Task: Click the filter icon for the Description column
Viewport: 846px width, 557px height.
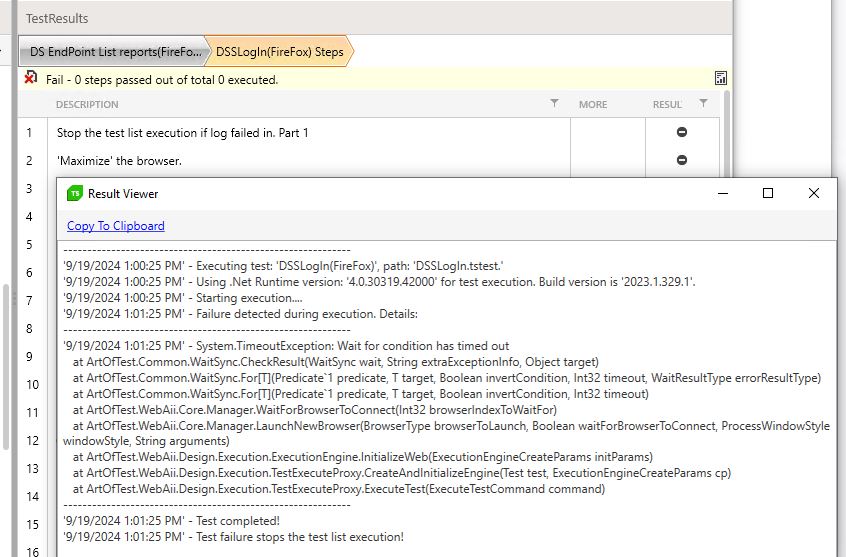Action: click(555, 104)
